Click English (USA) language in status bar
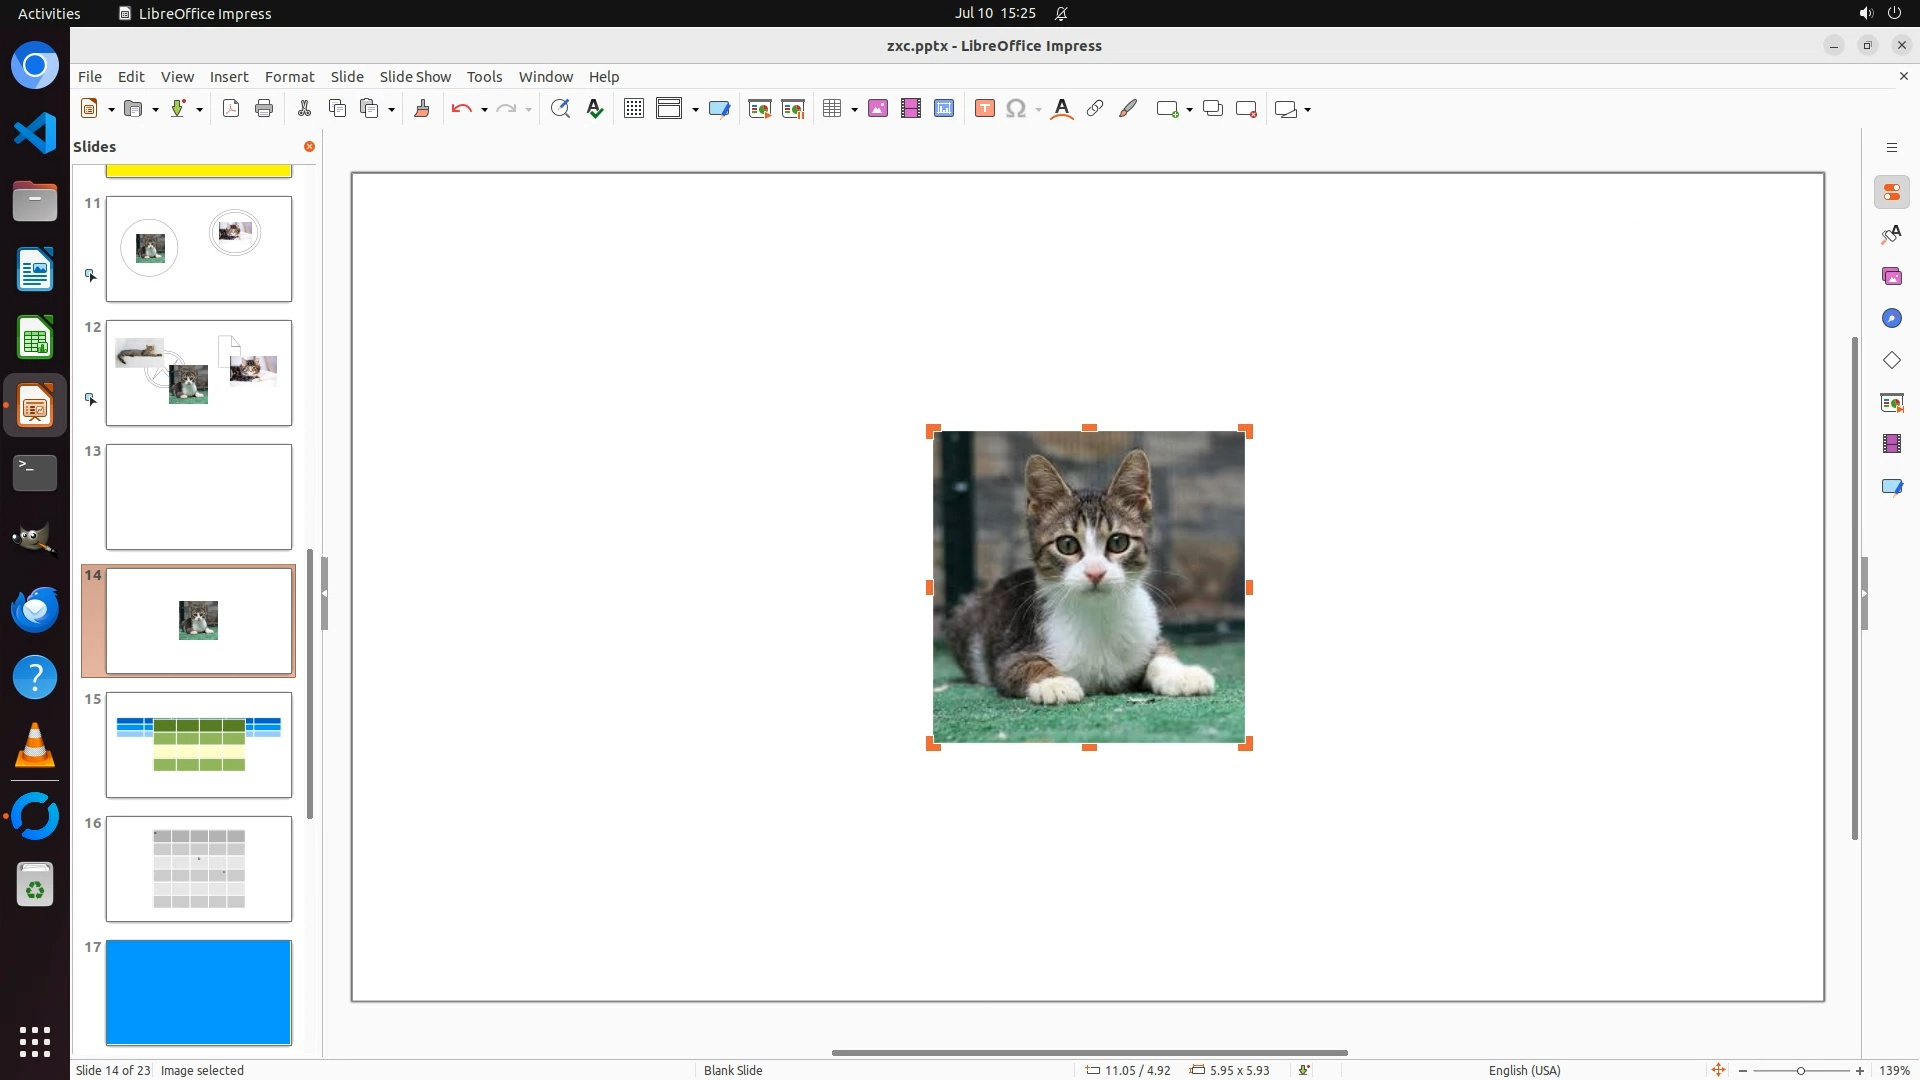Image resolution: width=1920 pixels, height=1080 pixels. click(x=1524, y=1071)
